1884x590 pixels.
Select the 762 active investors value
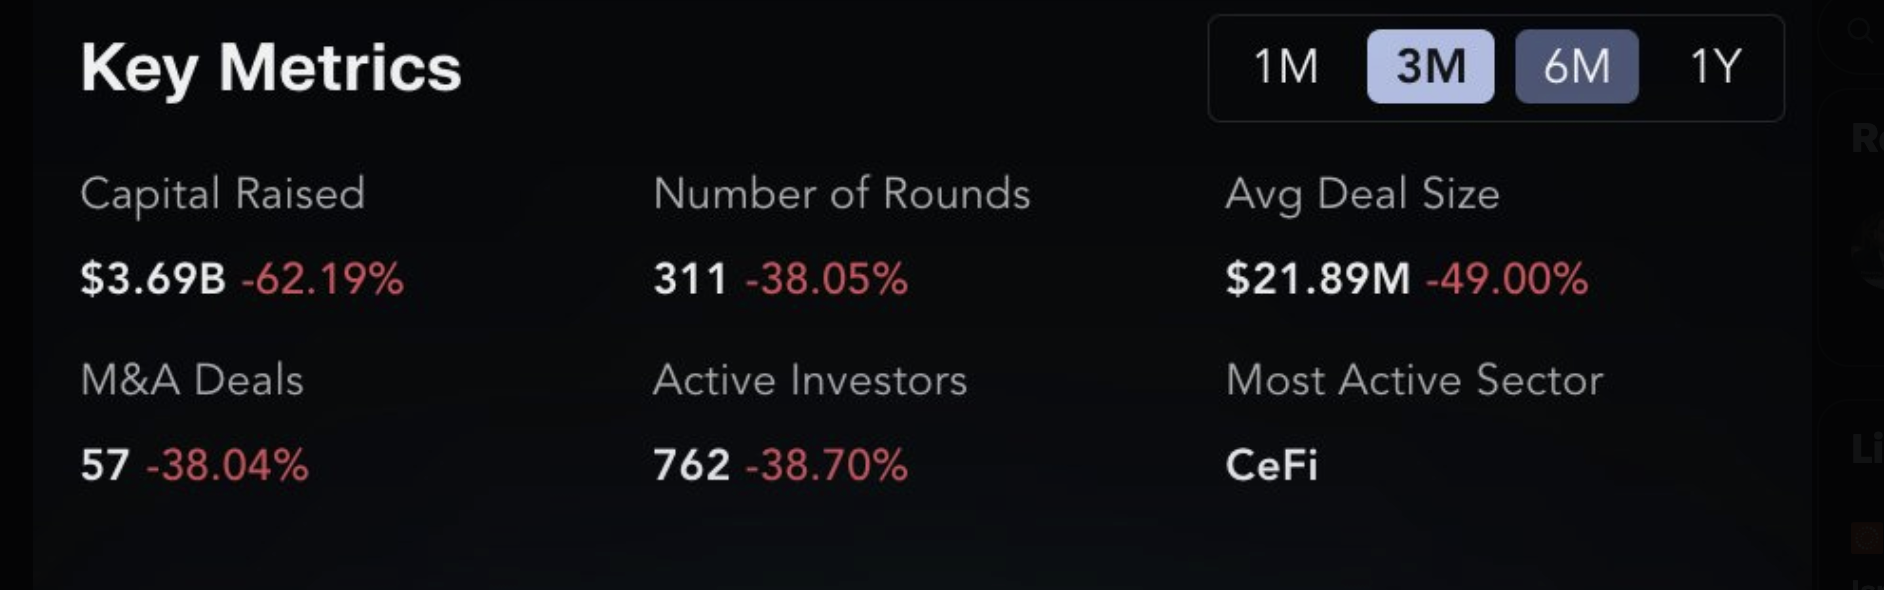pyautogui.click(x=691, y=466)
